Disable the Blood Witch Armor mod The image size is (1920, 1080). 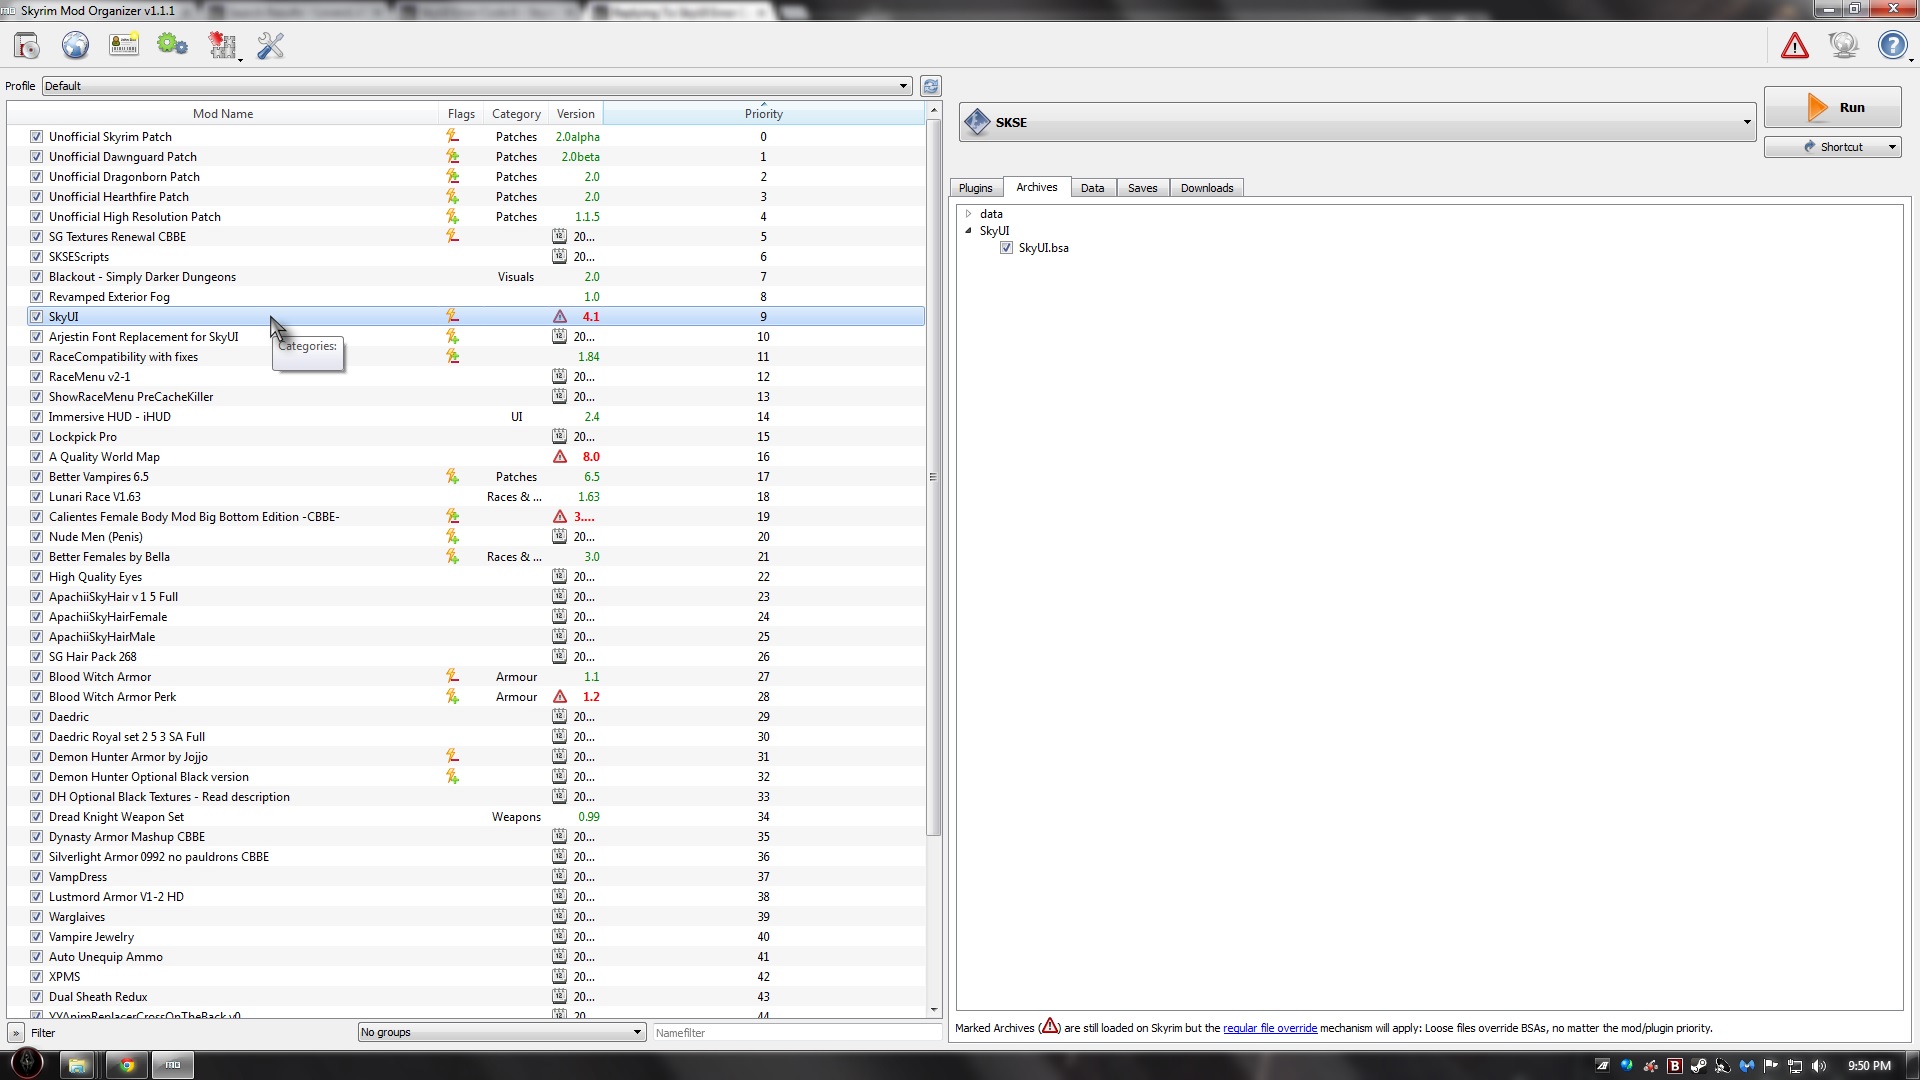click(x=36, y=676)
